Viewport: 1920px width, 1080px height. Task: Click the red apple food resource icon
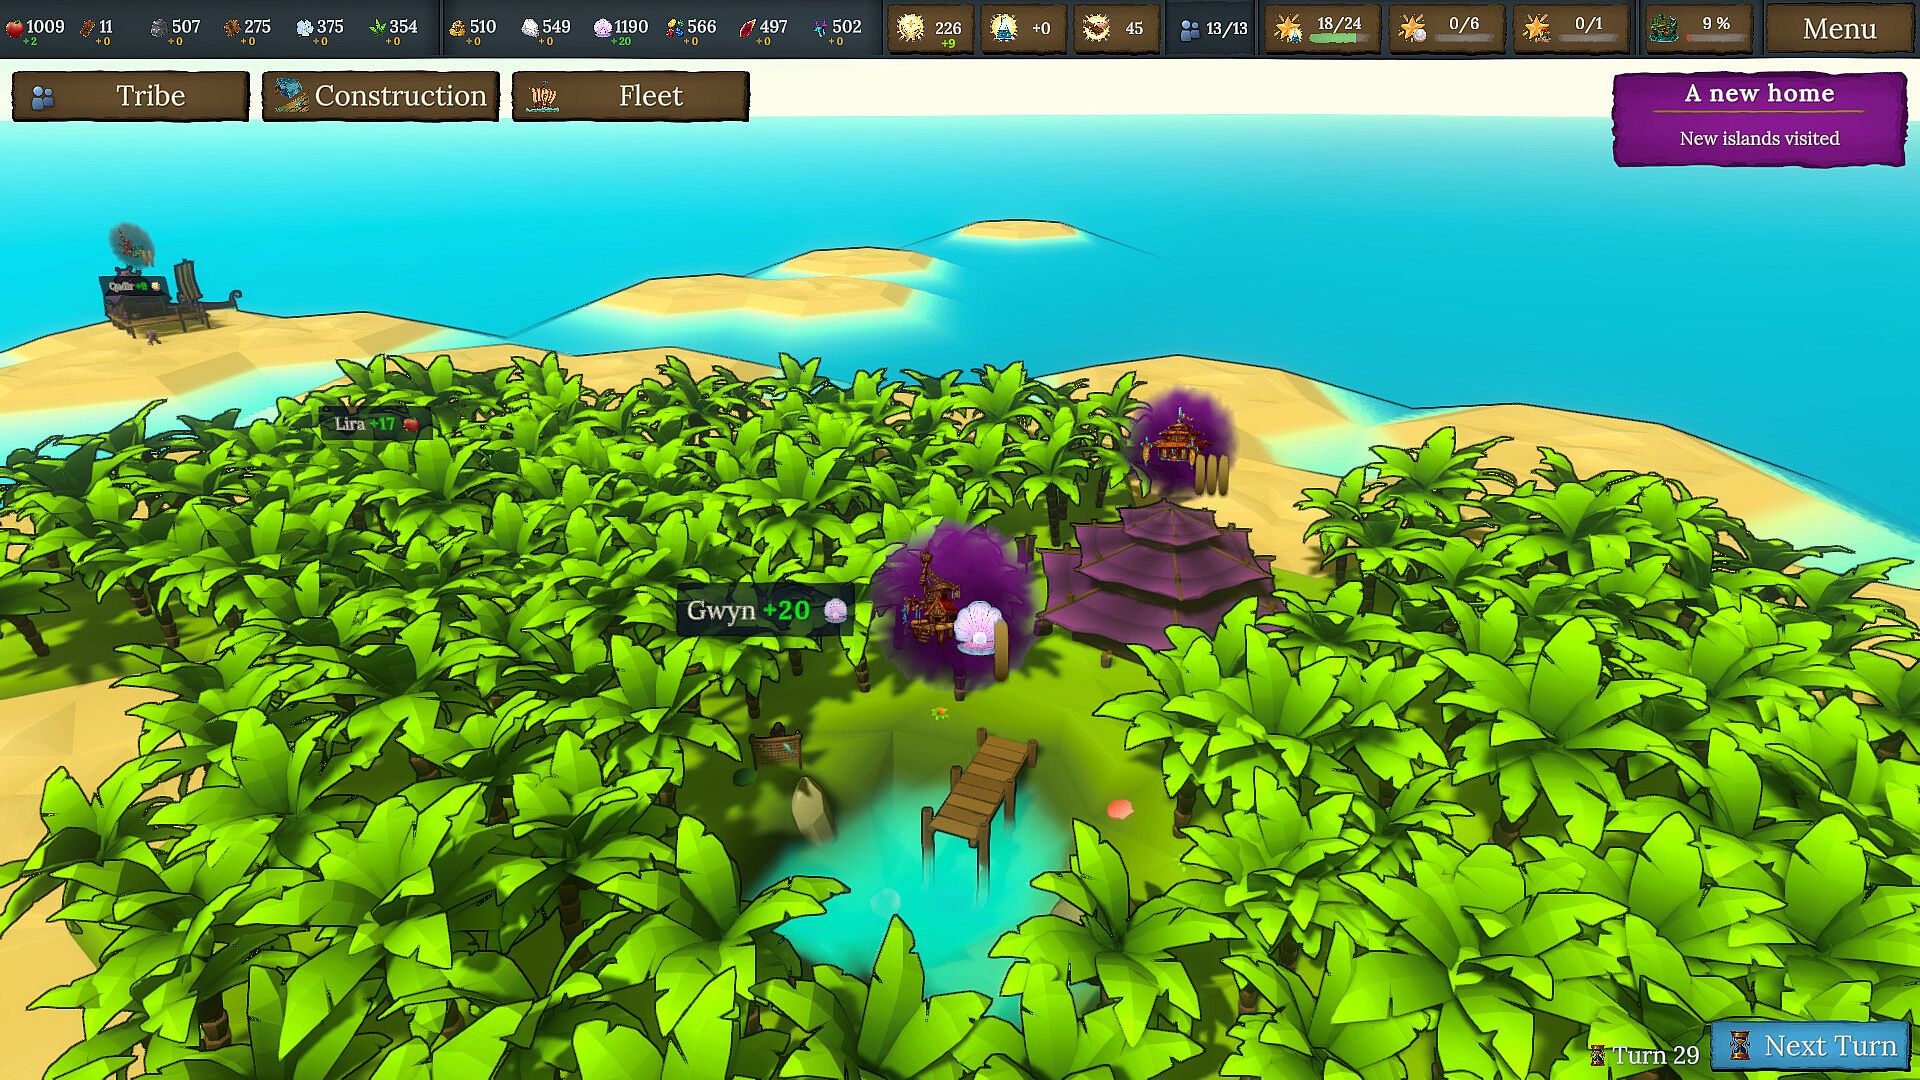click(14, 28)
